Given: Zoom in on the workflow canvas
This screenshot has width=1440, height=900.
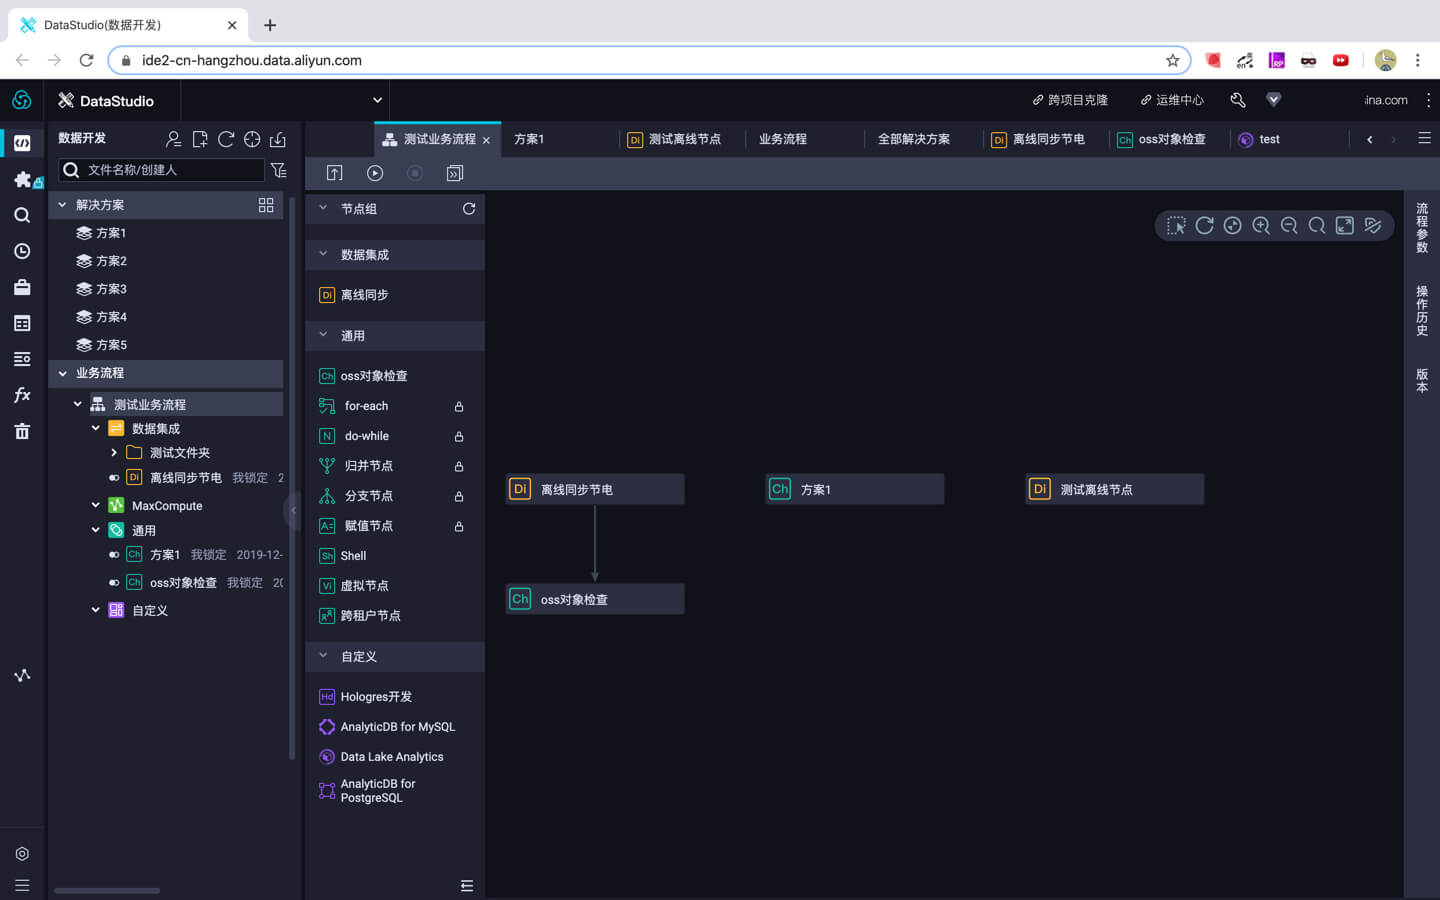Looking at the screenshot, I should [x=1261, y=226].
